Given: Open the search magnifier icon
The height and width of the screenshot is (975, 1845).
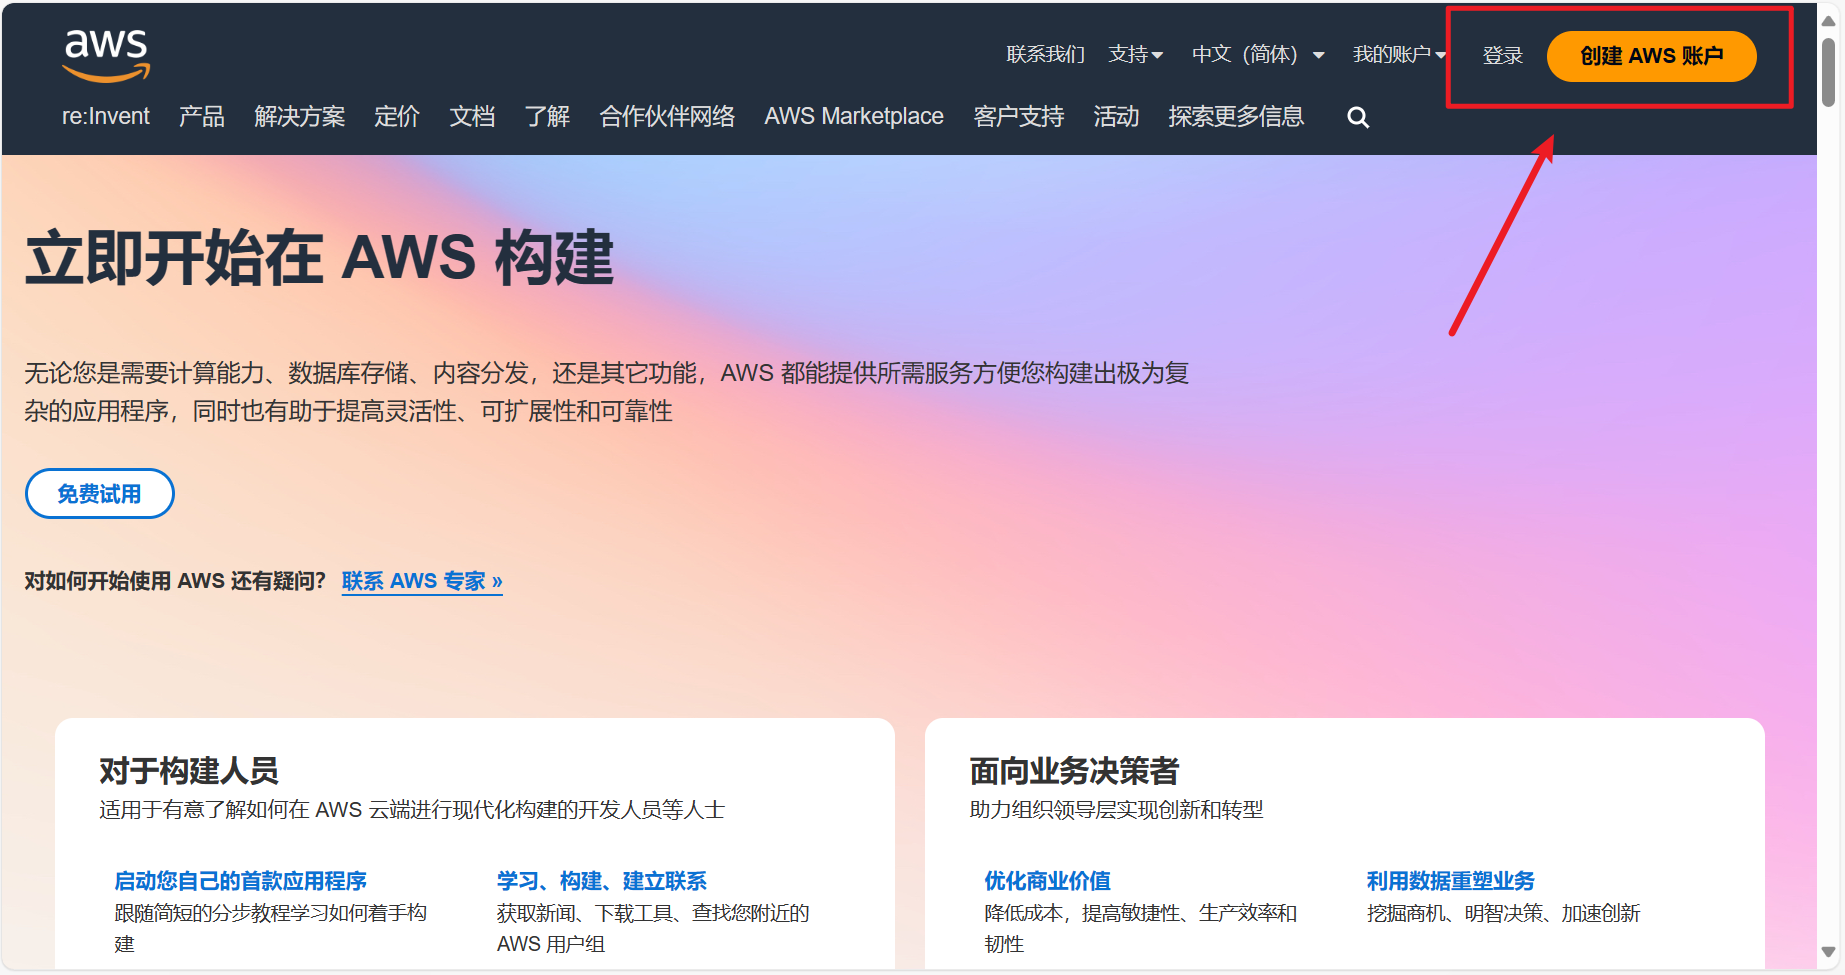Looking at the screenshot, I should (1358, 117).
